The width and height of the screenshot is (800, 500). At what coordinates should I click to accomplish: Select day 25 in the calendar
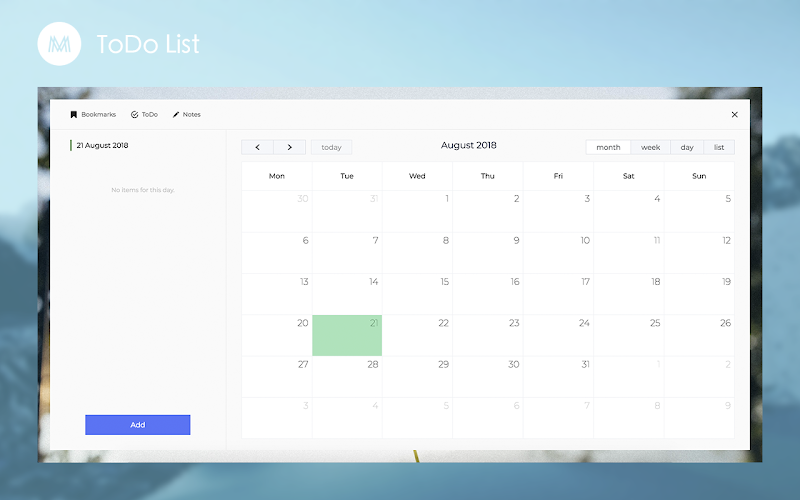[x=629, y=335]
